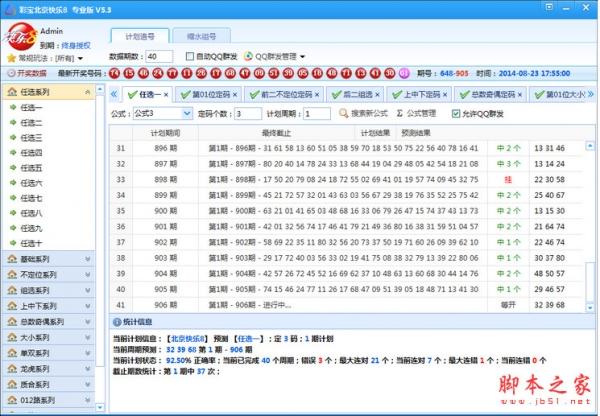
Task: Enable the 自动QQ群发 checkbox
Action: click(x=190, y=56)
